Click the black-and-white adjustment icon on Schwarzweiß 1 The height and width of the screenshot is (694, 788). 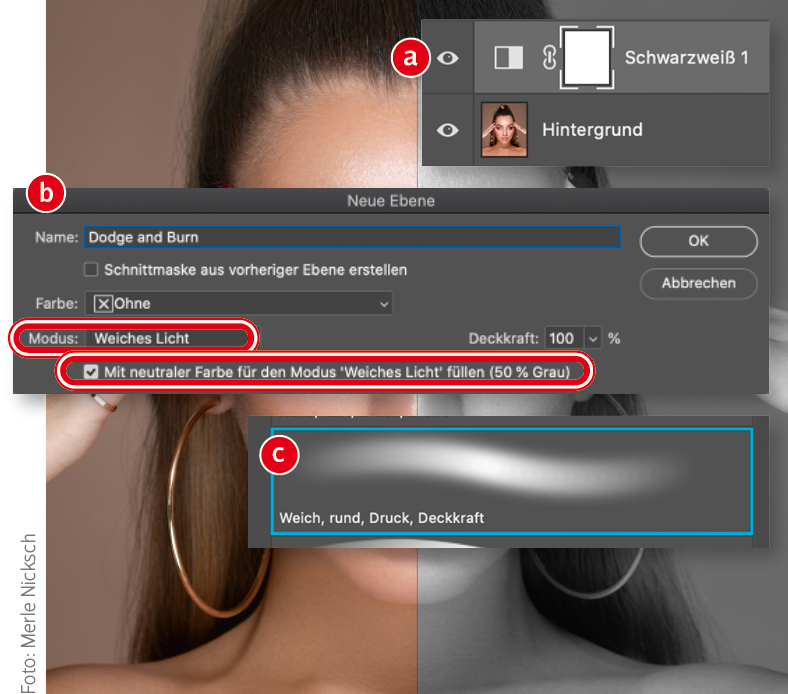click(x=509, y=57)
